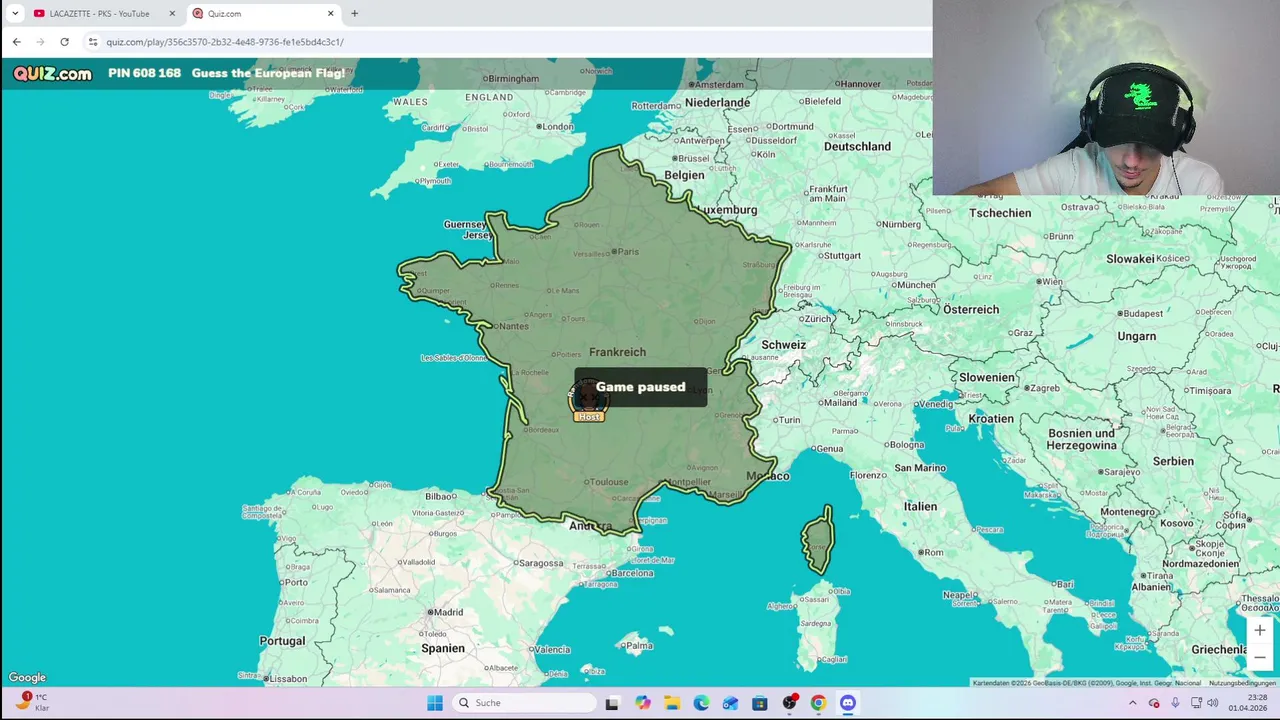The image size is (1280, 720).
Task: Click the QUIZ.com logo
Action: (x=52, y=73)
